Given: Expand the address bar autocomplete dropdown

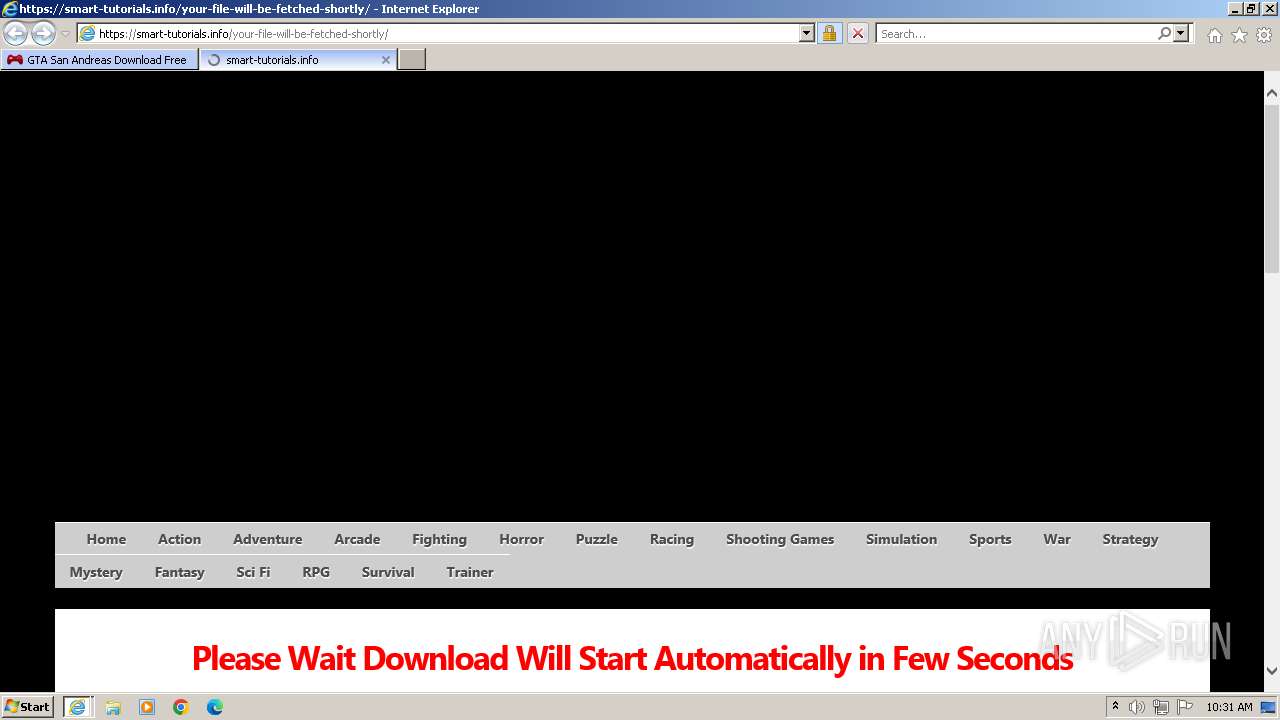Looking at the screenshot, I should [x=807, y=33].
